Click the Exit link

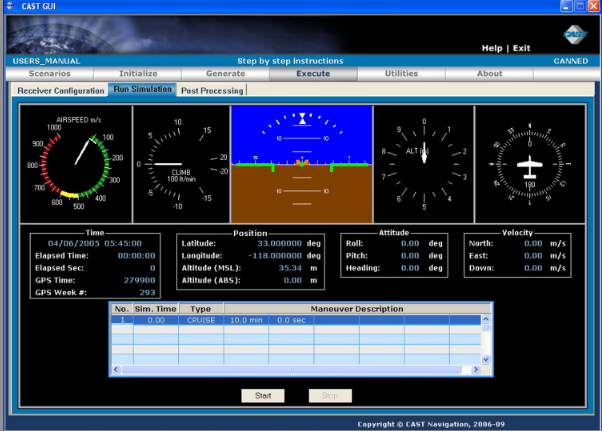pyautogui.click(x=521, y=48)
